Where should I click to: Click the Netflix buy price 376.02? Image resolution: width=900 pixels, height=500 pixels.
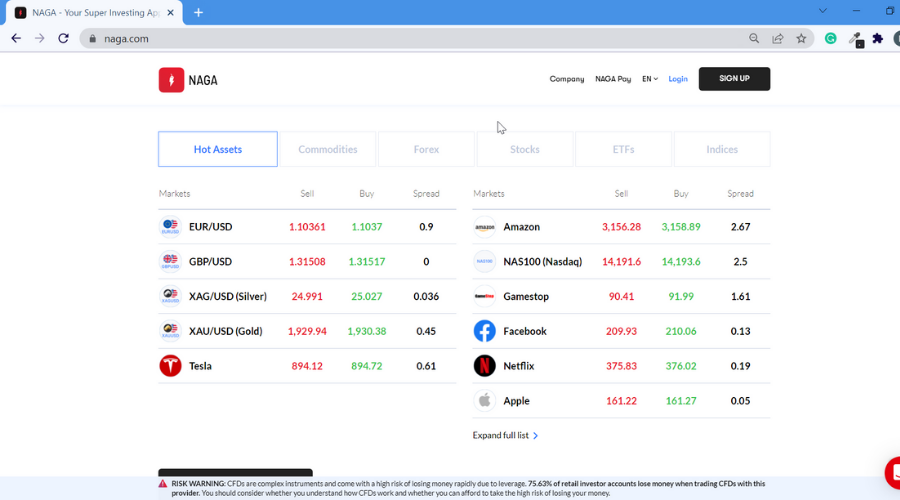[681, 366]
